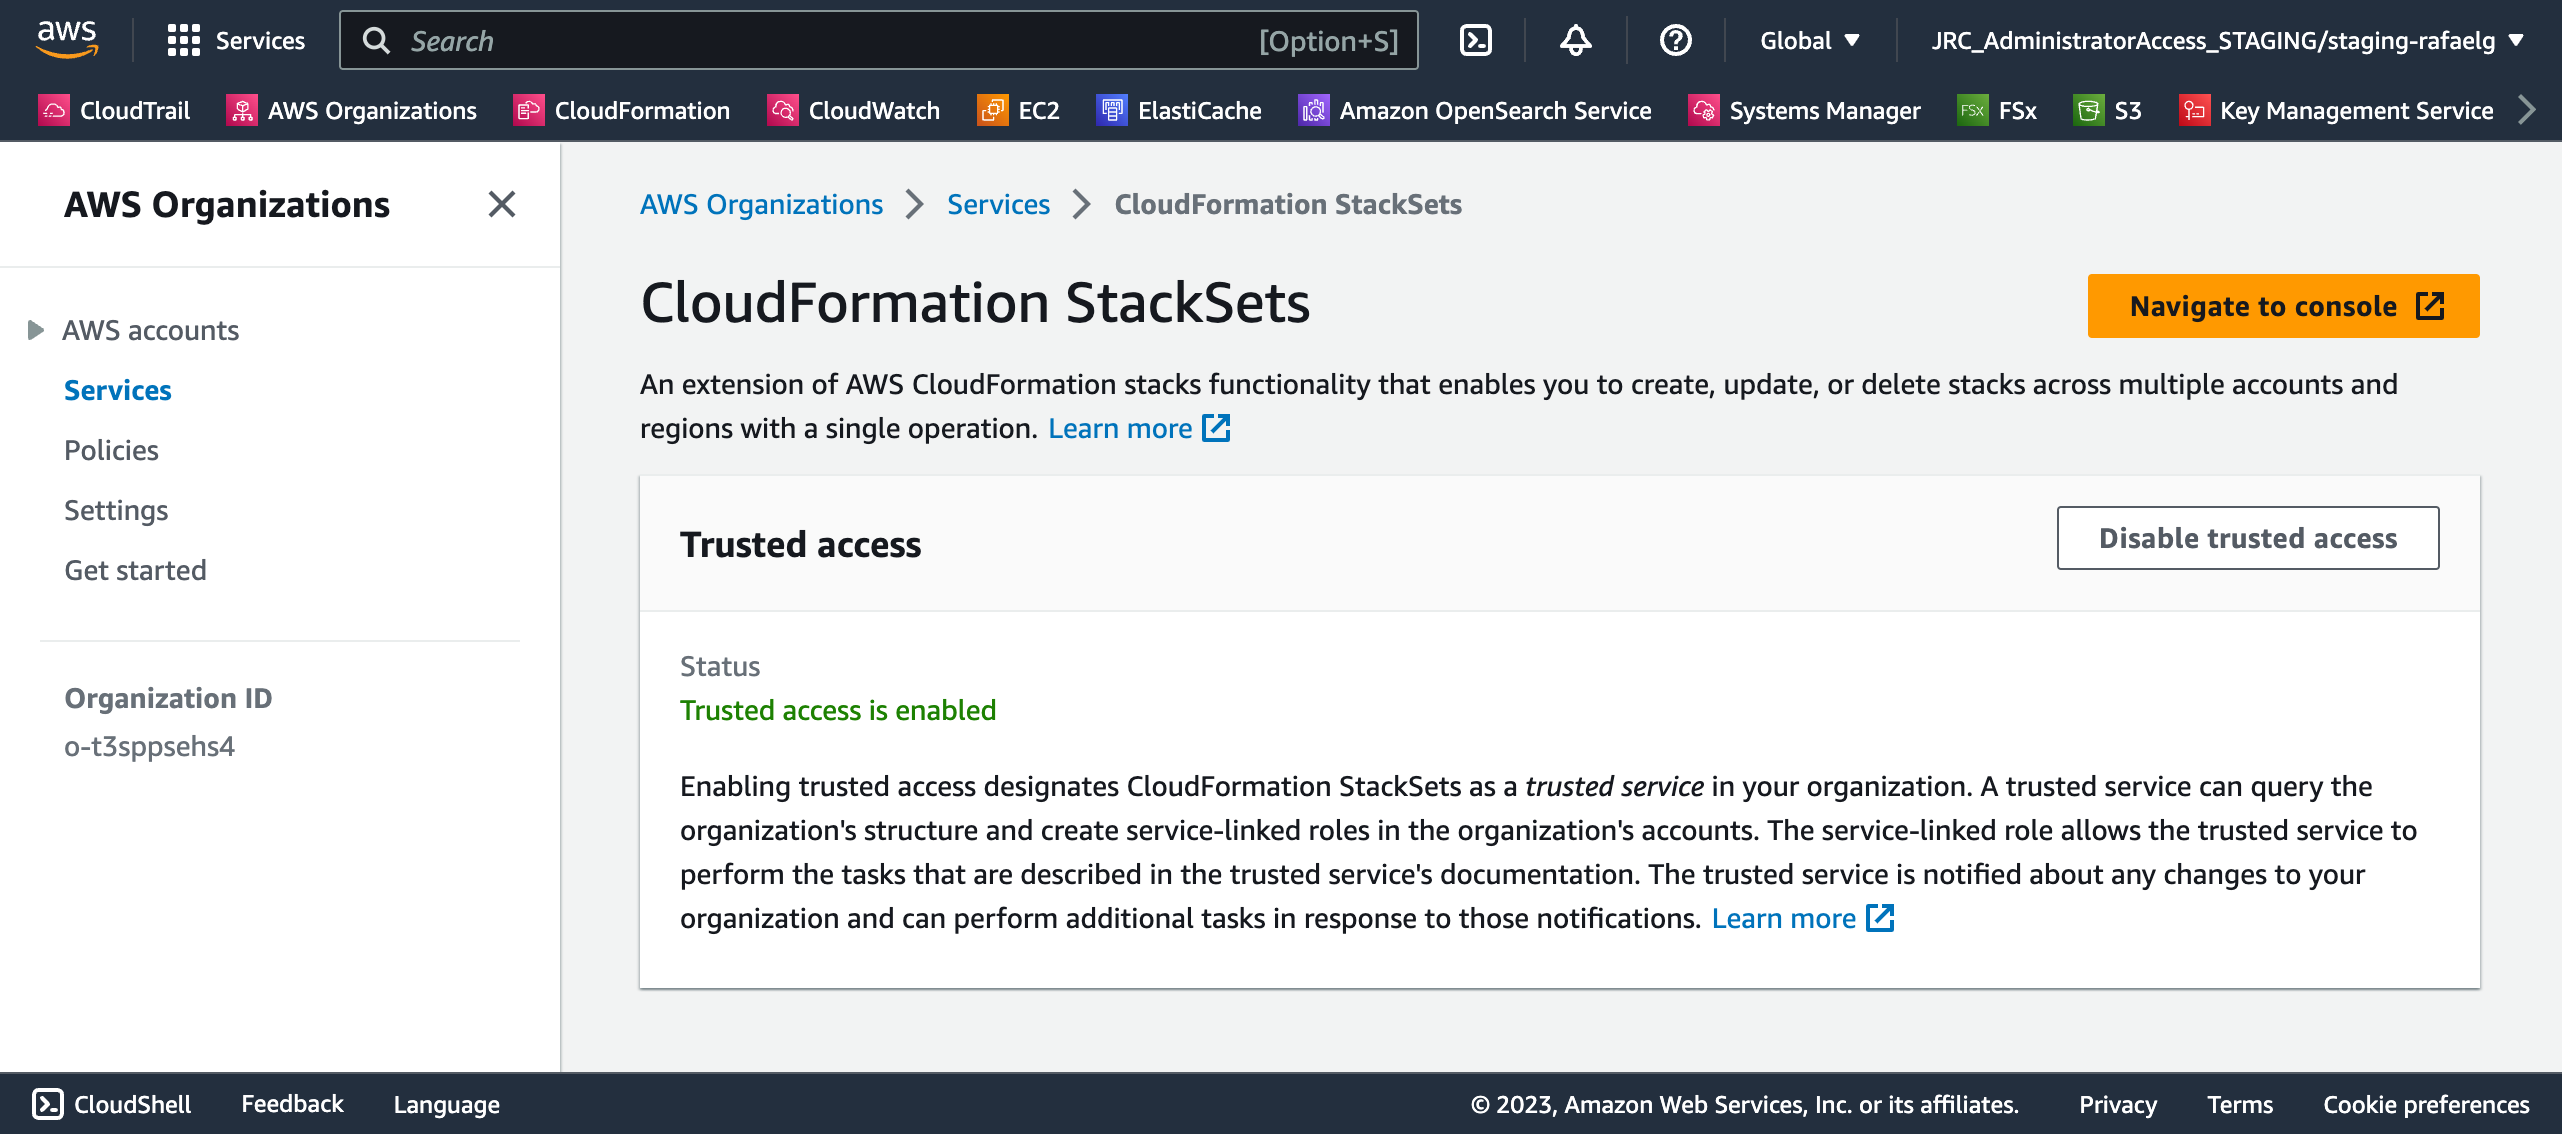View notifications via the bell icon
This screenshot has width=2562, height=1134.
click(x=1575, y=40)
